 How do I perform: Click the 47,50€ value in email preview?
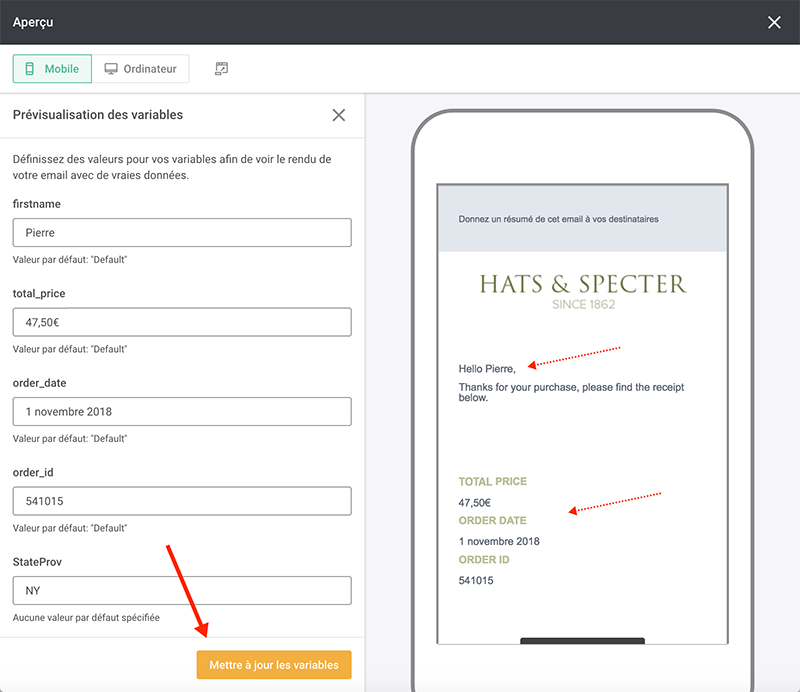click(474, 503)
